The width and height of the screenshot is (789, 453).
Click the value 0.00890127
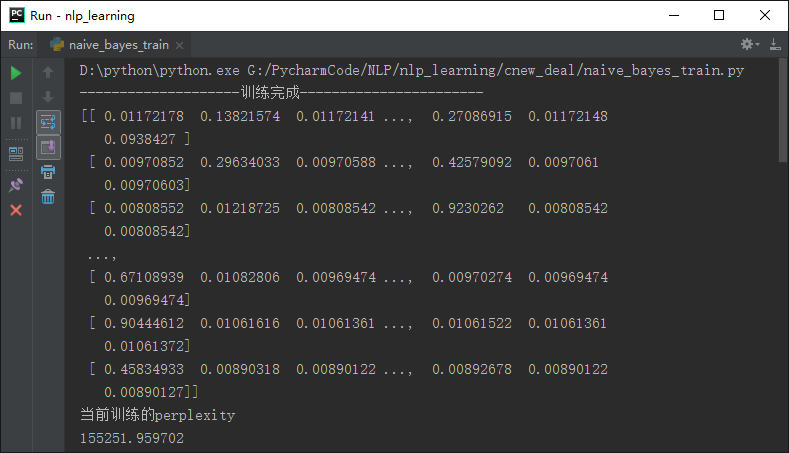144,392
